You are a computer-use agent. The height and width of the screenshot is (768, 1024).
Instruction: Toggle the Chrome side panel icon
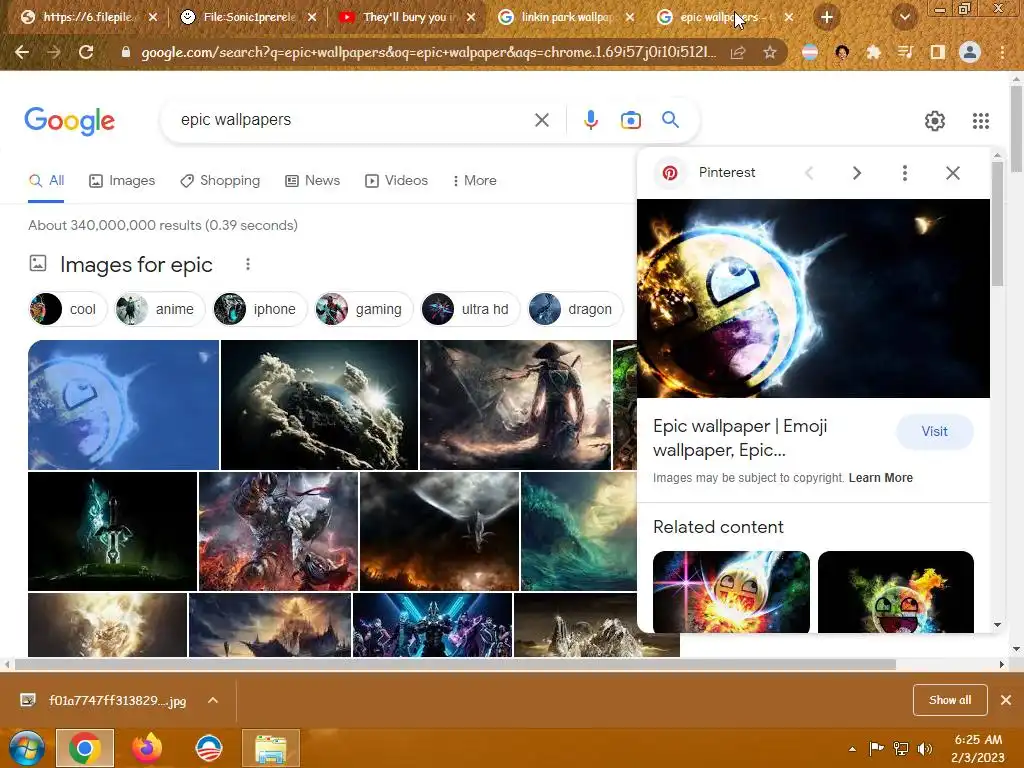tap(937, 52)
